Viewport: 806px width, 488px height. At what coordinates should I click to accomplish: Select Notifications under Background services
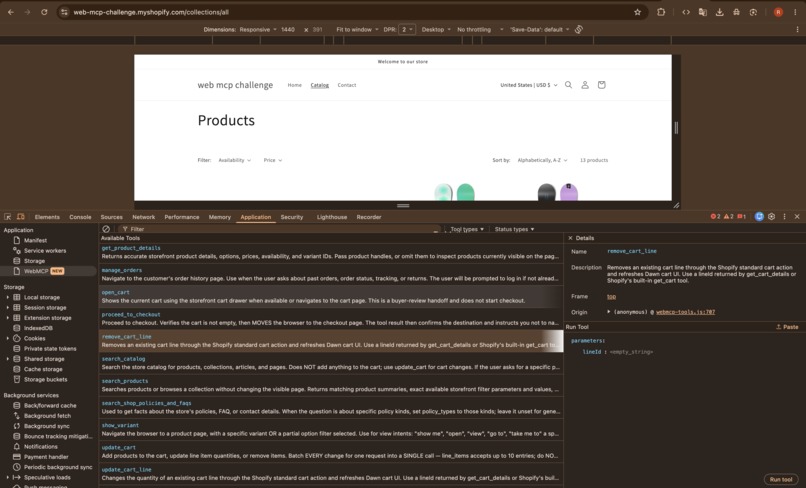(x=40, y=446)
